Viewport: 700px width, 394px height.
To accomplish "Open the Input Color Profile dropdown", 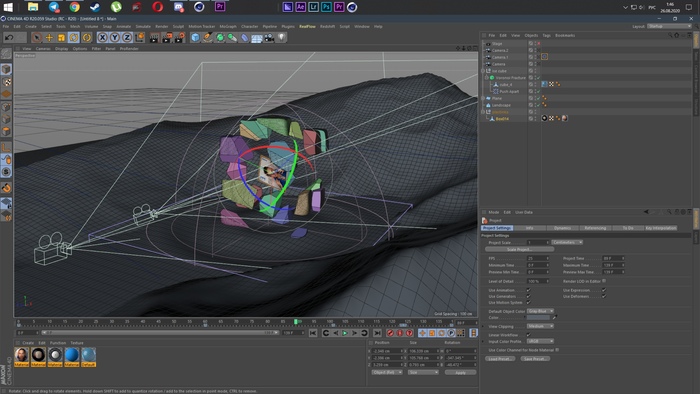I will pos(540,341).
